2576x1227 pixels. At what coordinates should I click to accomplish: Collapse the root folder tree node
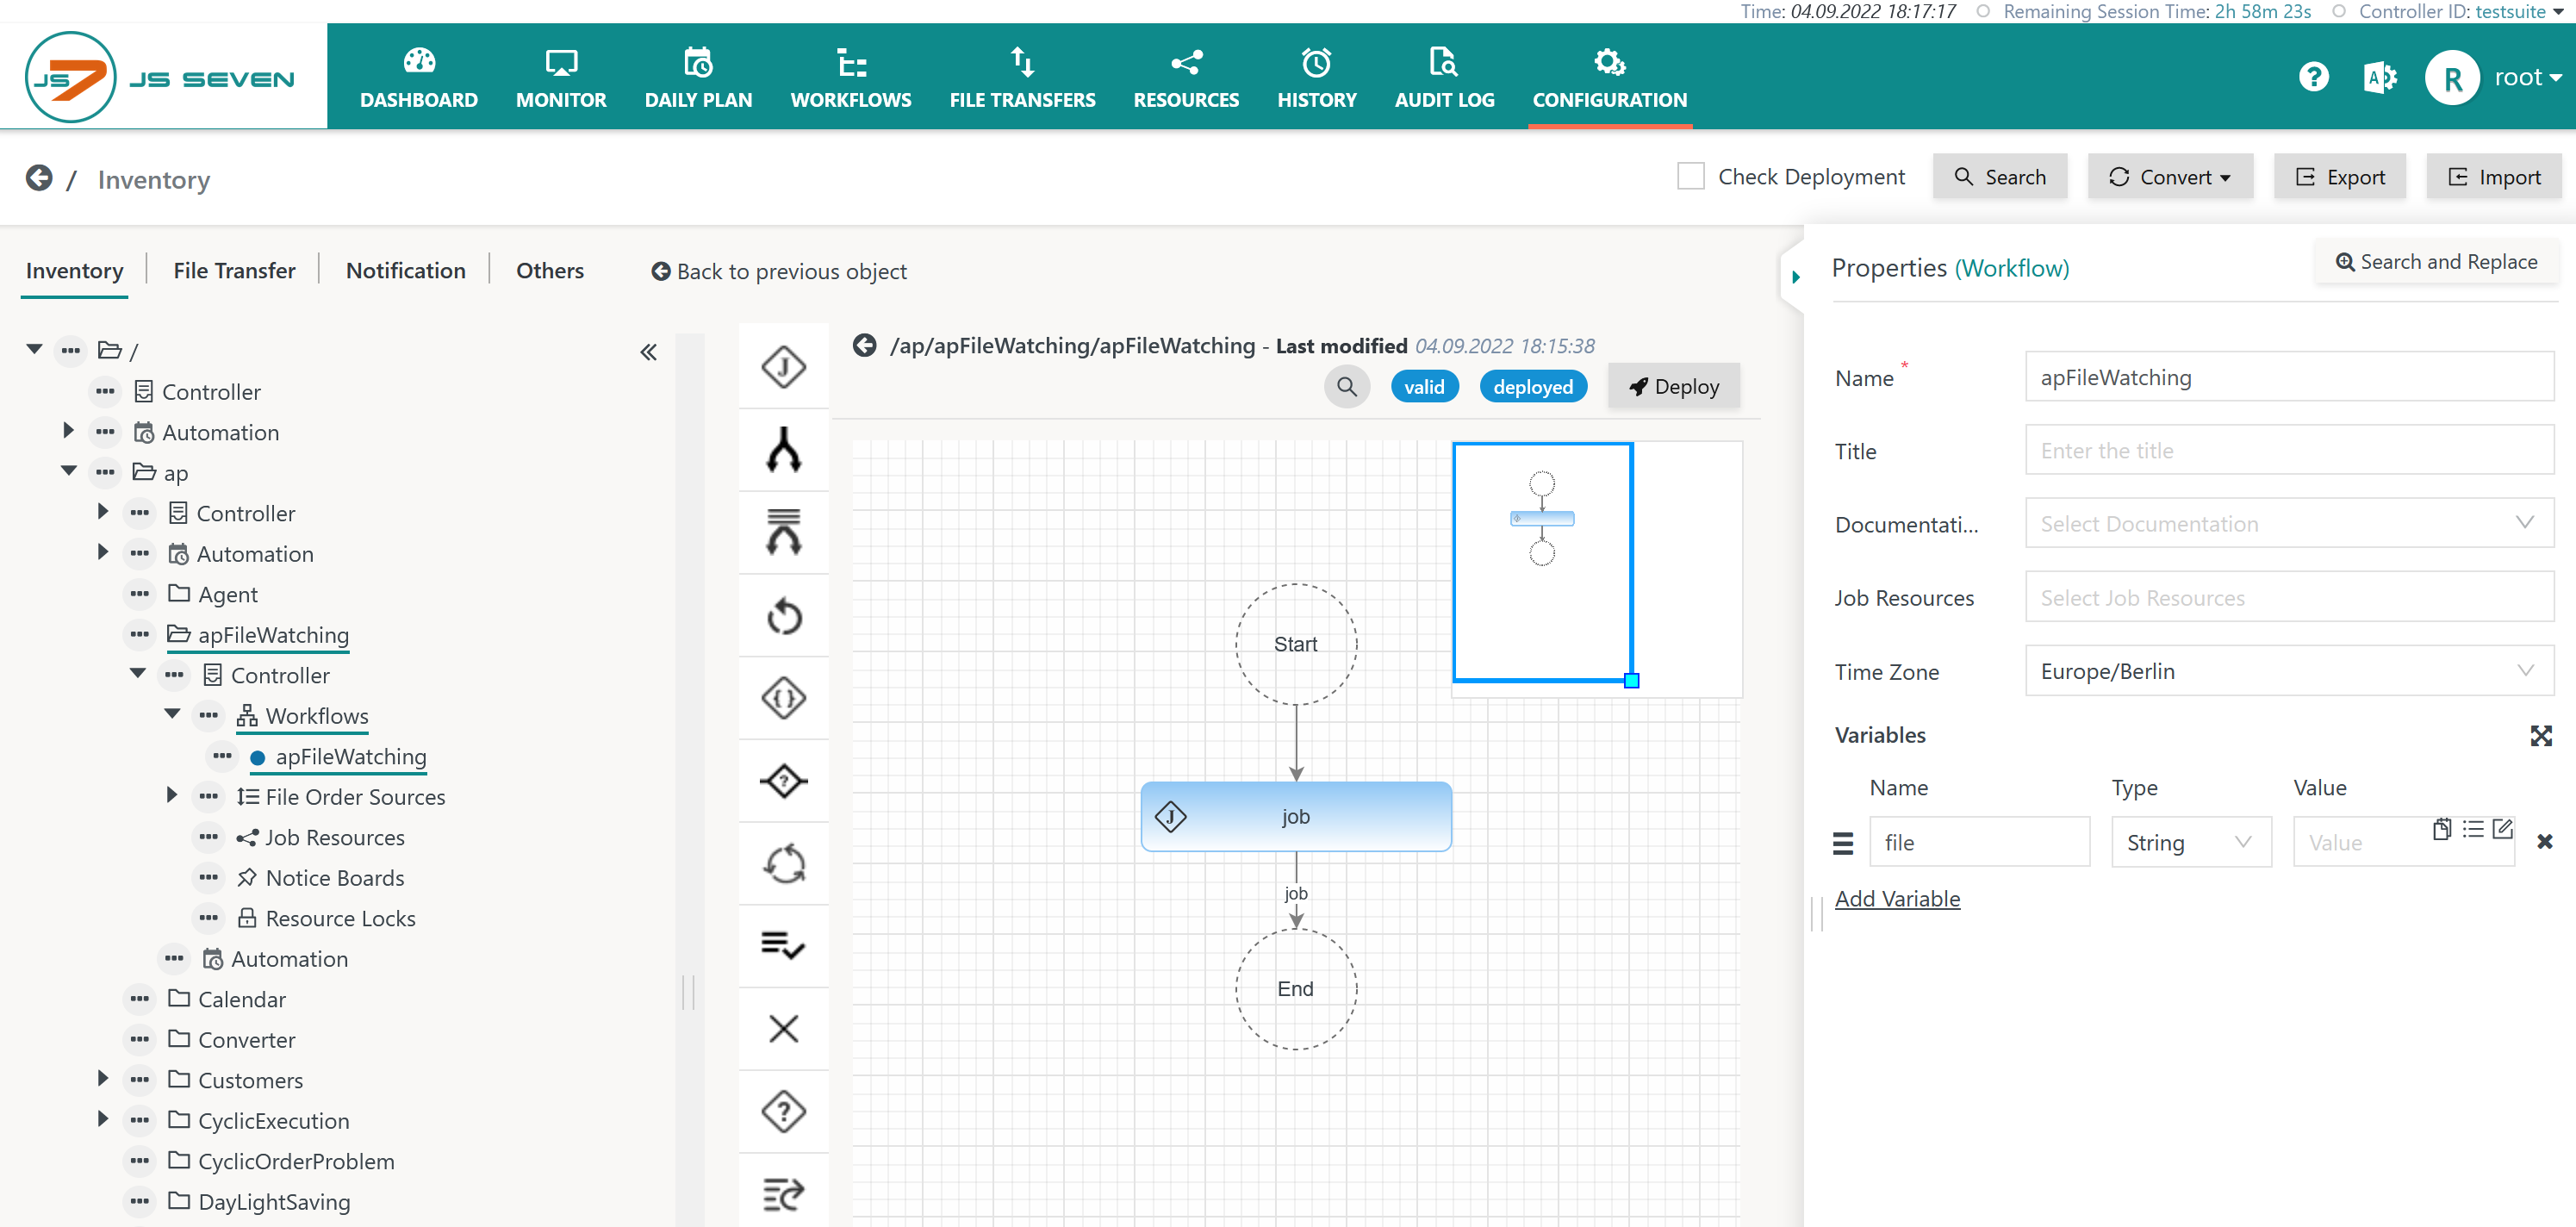34,350
